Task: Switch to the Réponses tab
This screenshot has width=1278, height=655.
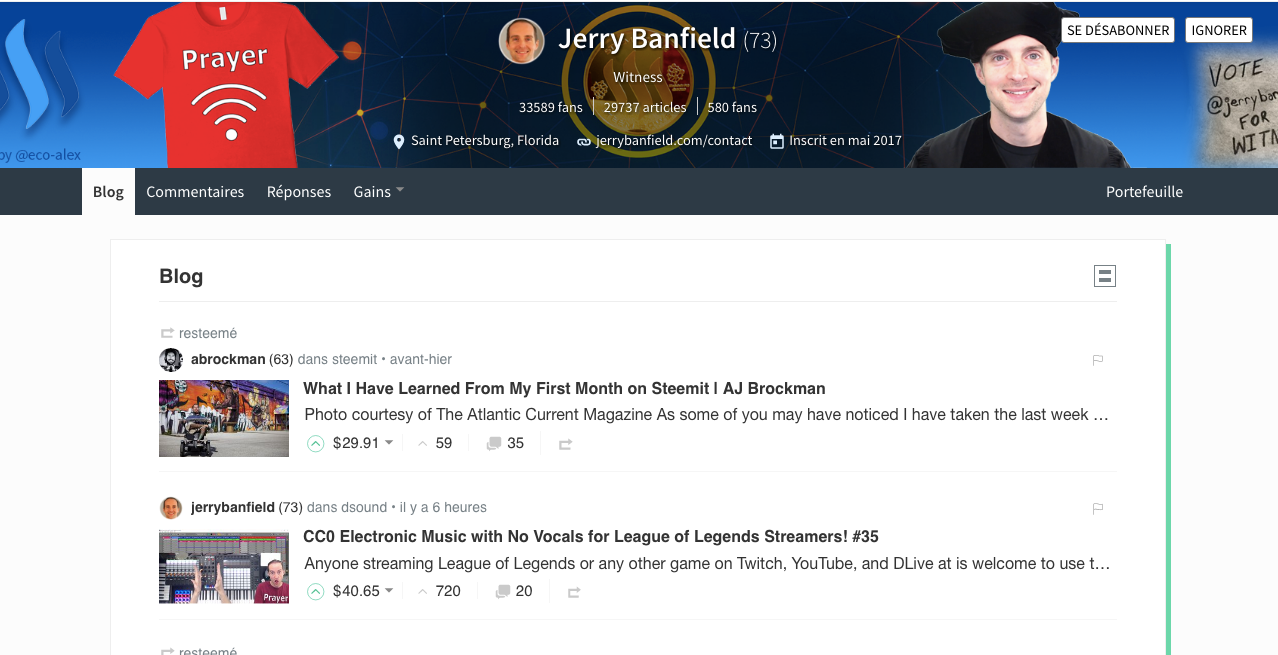Action: pyautogui.click(x=299, y=191)
